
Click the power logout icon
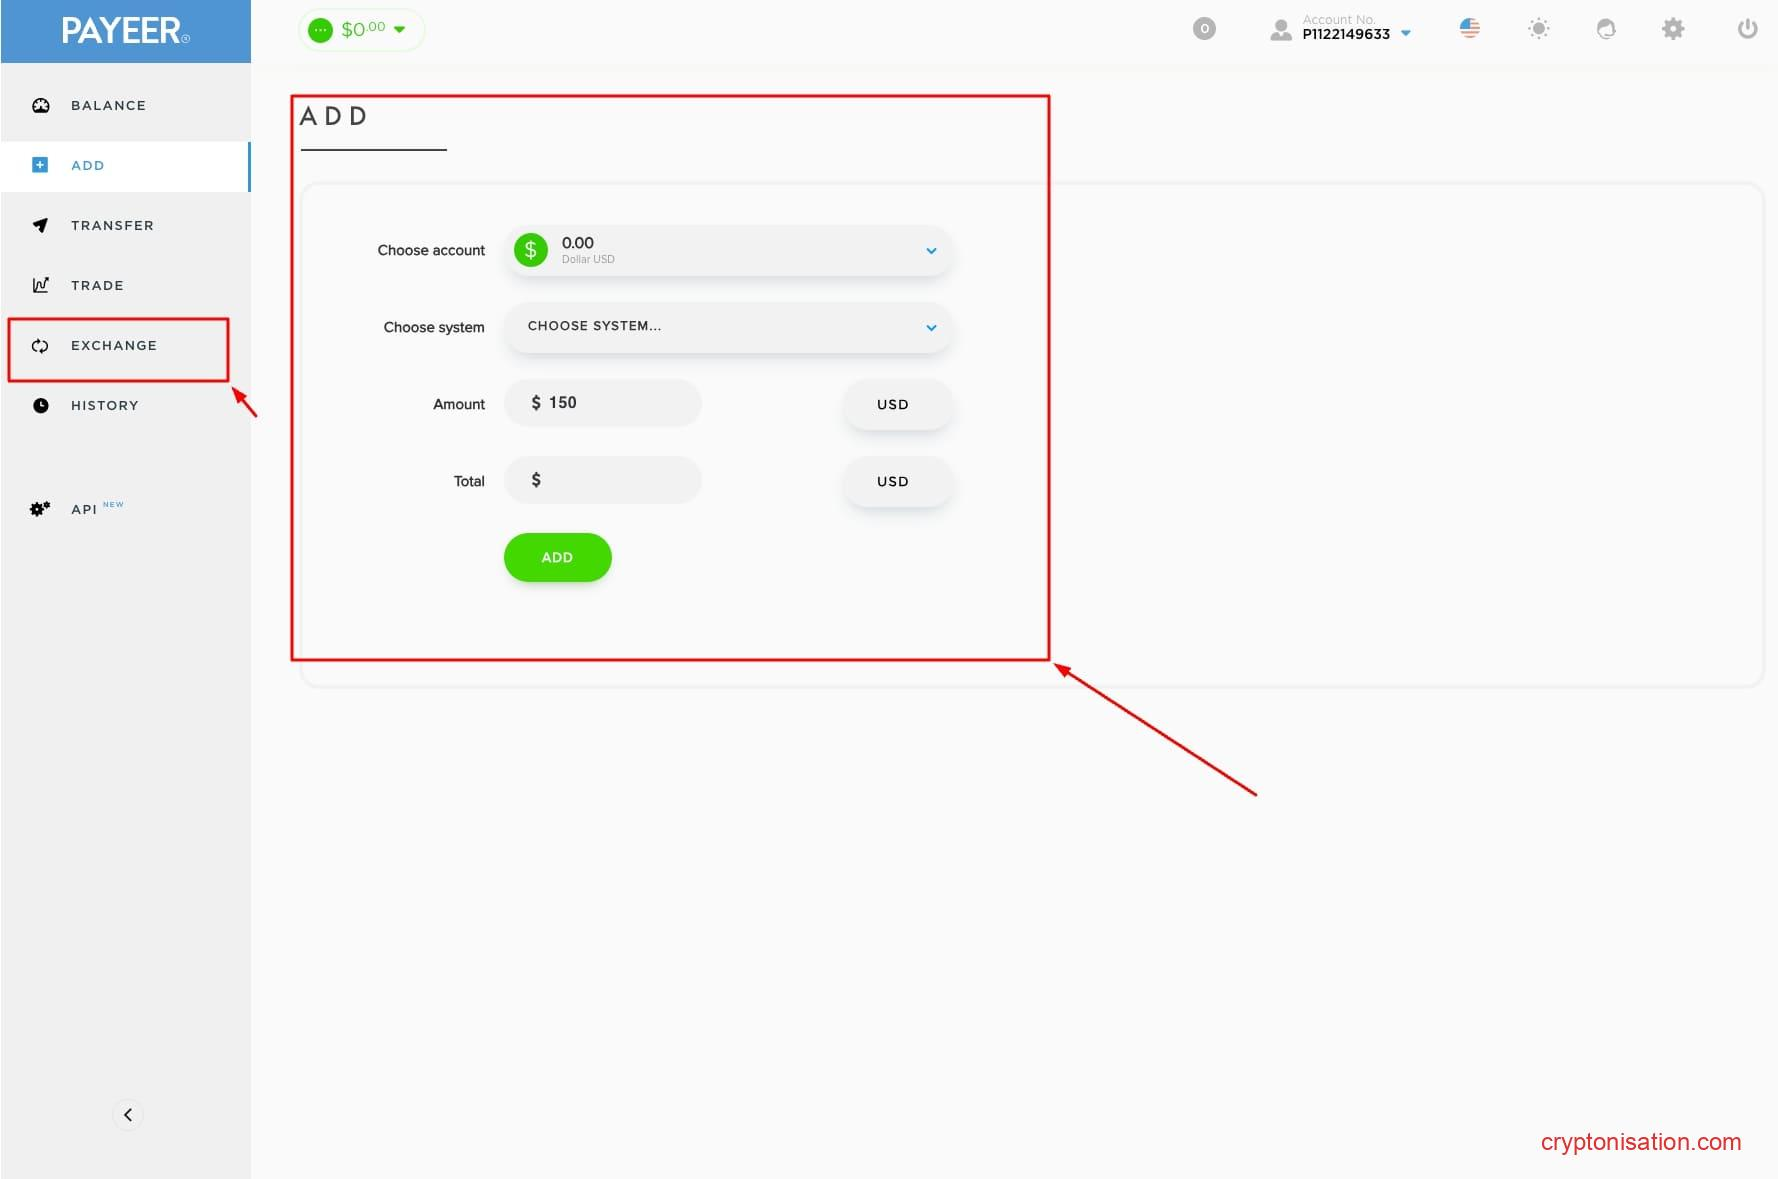[x=1747, y=29]
